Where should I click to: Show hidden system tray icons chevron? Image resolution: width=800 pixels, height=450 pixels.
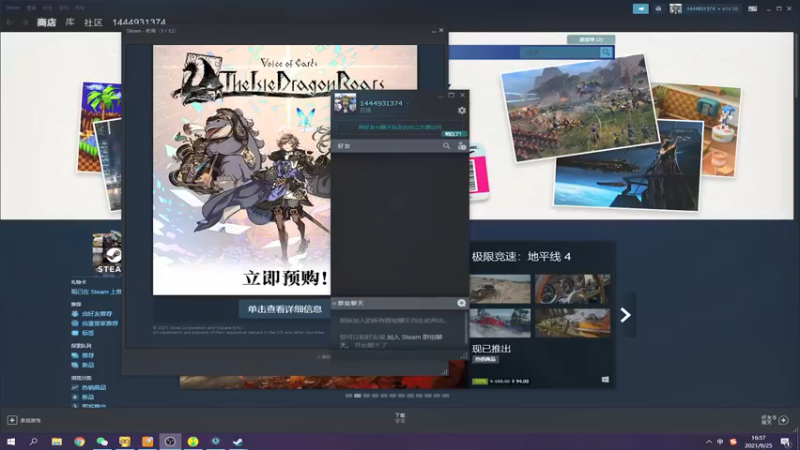tap(709, 442)
